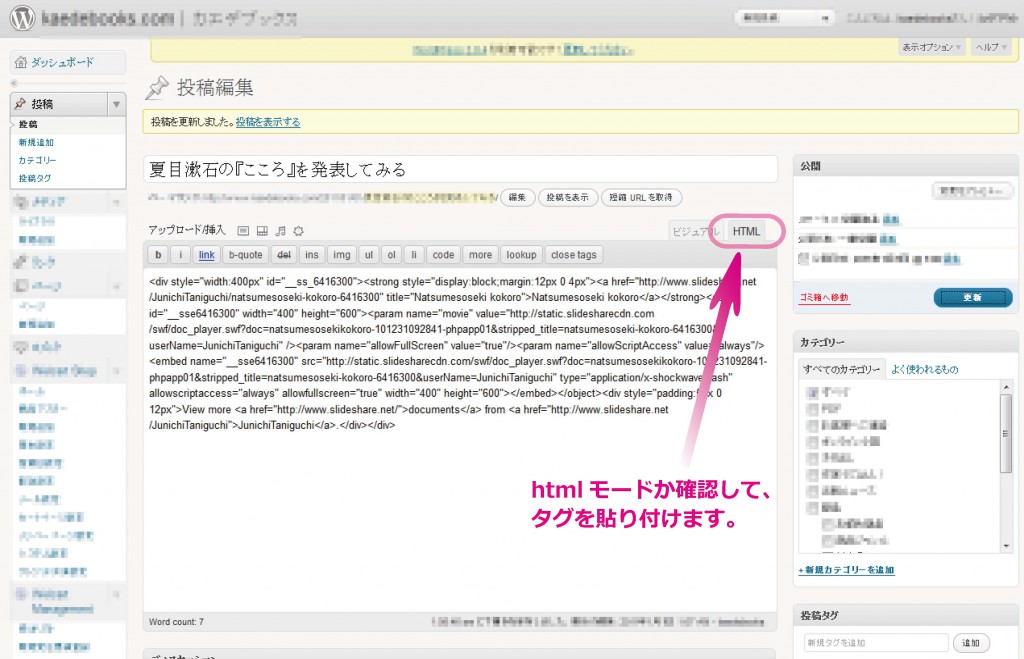Viewport: 1024px width, 659px height.
Task: Click the WordPress logo icon
Action: pyautogui.click(x=22, y=18)
